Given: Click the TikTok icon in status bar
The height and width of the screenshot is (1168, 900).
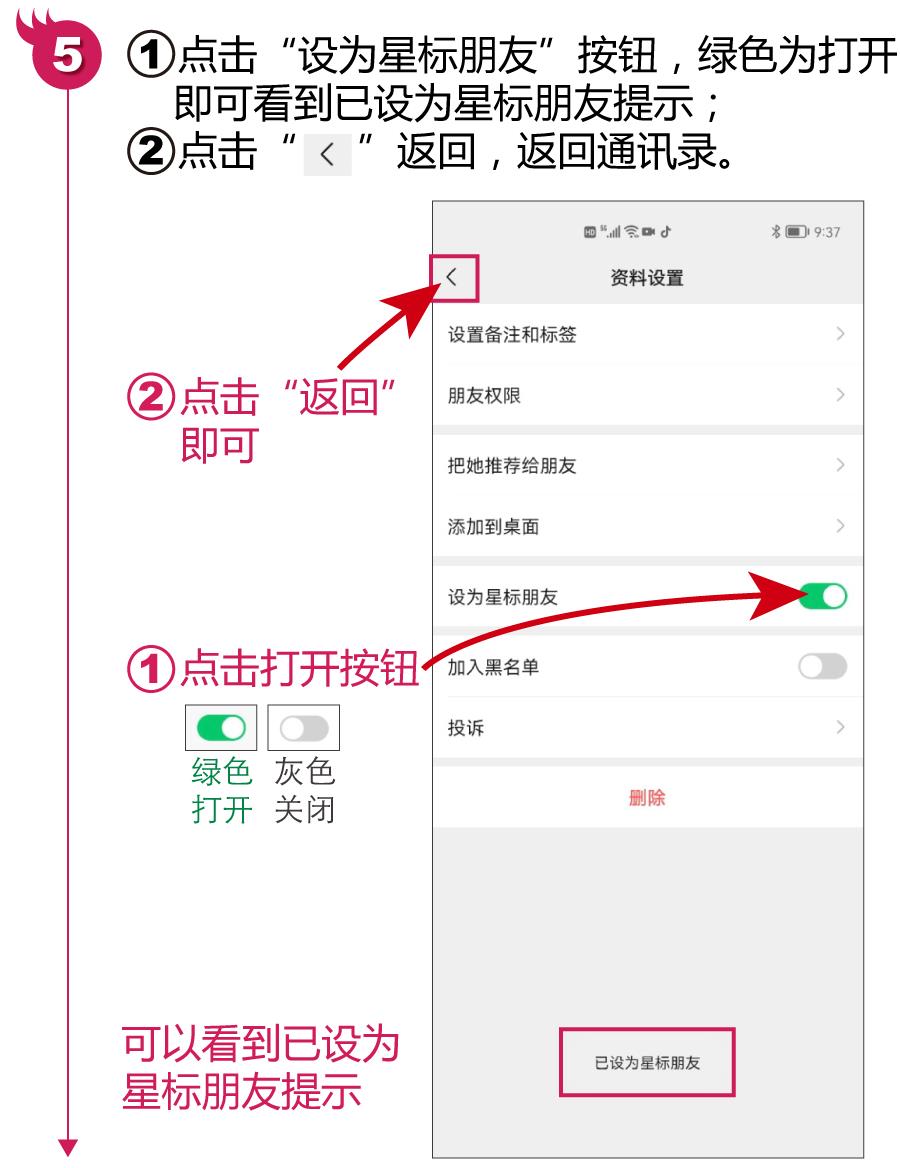Looking at the screenshot, I should point(666,232).
